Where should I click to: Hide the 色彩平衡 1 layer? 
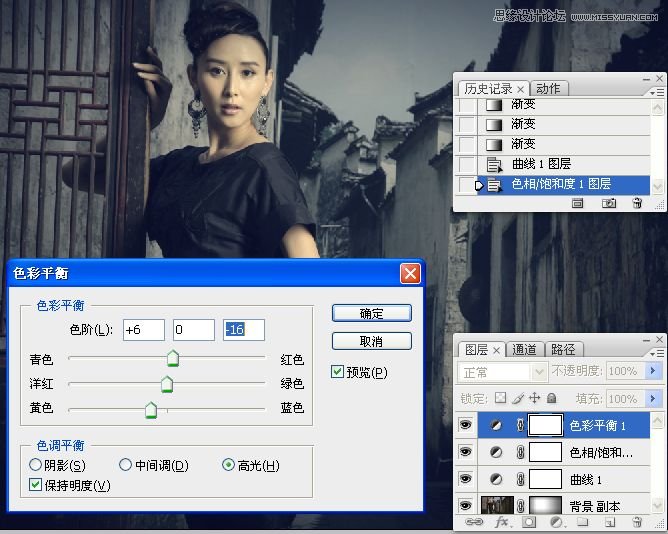[x=466, y=425]
